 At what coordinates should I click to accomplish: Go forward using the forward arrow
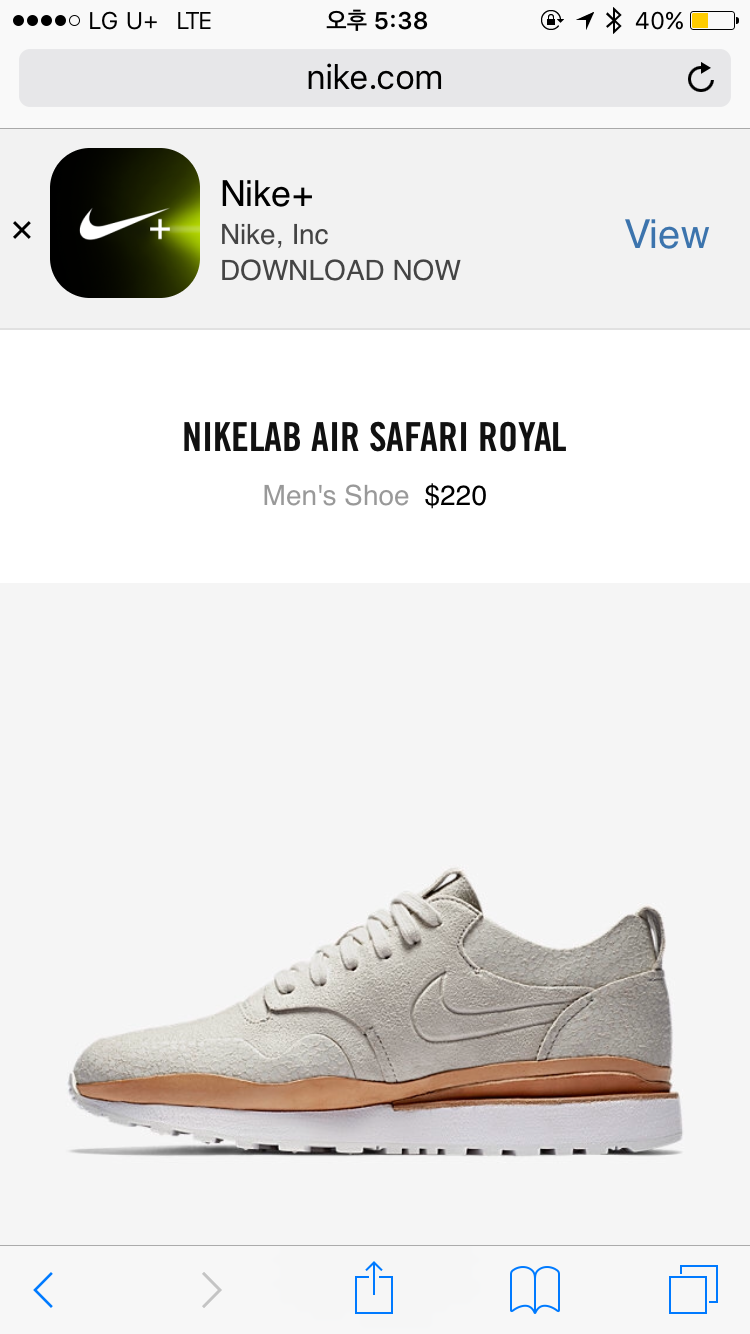pos(211,1290)
